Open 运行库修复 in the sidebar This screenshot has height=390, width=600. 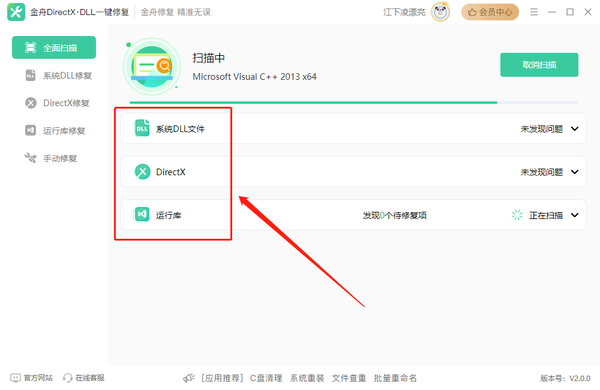54,131
